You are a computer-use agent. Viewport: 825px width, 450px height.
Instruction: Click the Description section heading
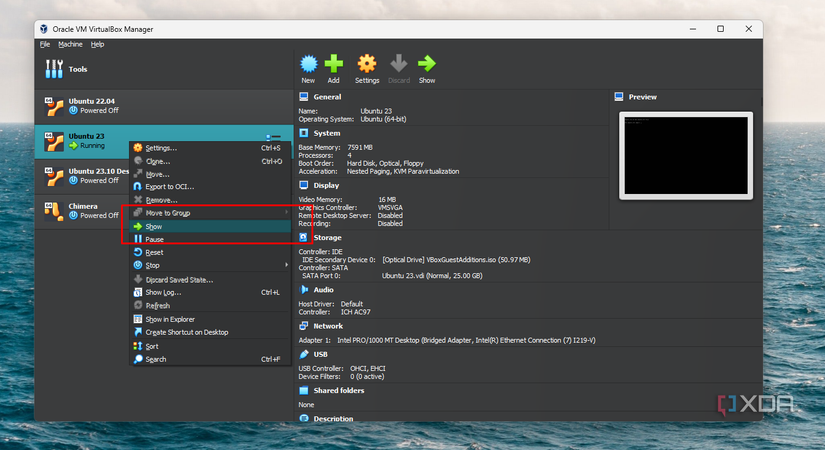(x=333, y=418)
